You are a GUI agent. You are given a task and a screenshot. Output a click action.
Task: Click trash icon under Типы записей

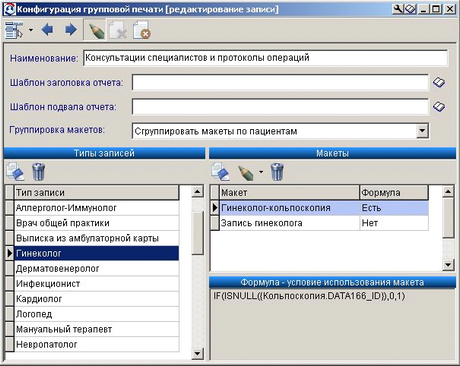point(38,172)
